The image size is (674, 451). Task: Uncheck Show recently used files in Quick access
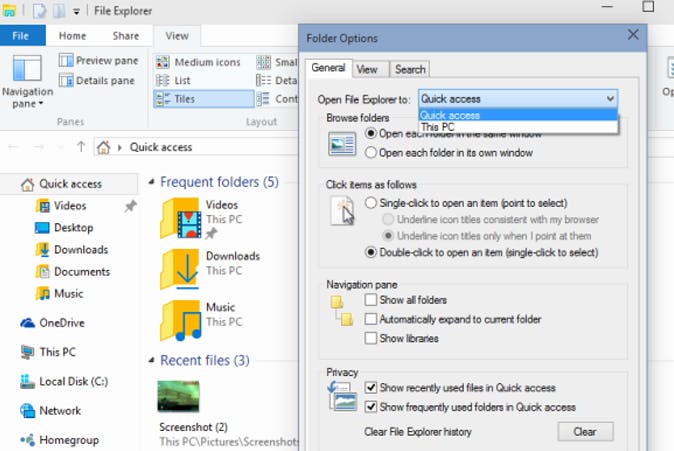460,388
